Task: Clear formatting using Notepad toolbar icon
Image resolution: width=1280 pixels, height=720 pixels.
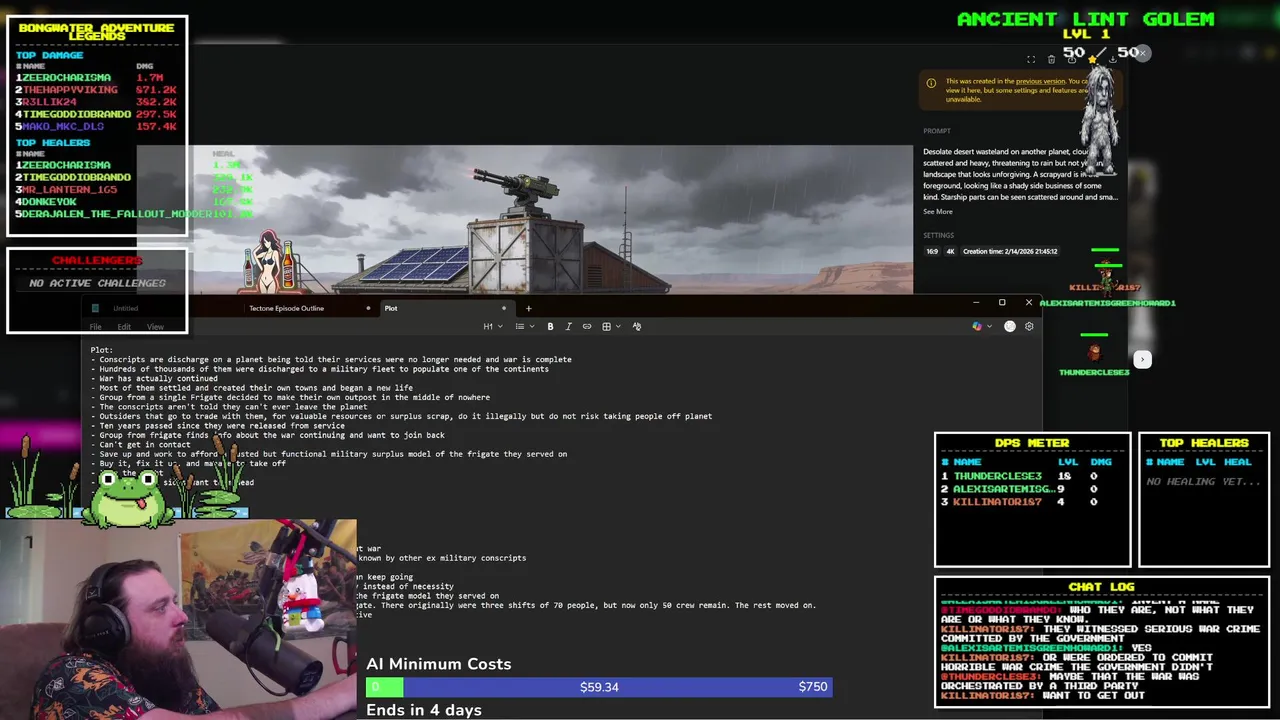Action: coord(636,326)
